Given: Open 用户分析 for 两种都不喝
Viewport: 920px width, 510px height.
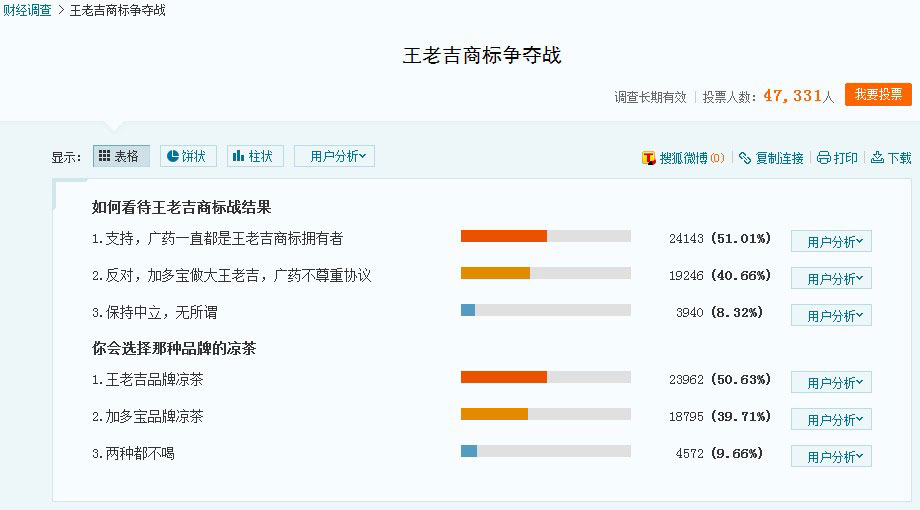Looking at the screenshot, I should [831, 456].
